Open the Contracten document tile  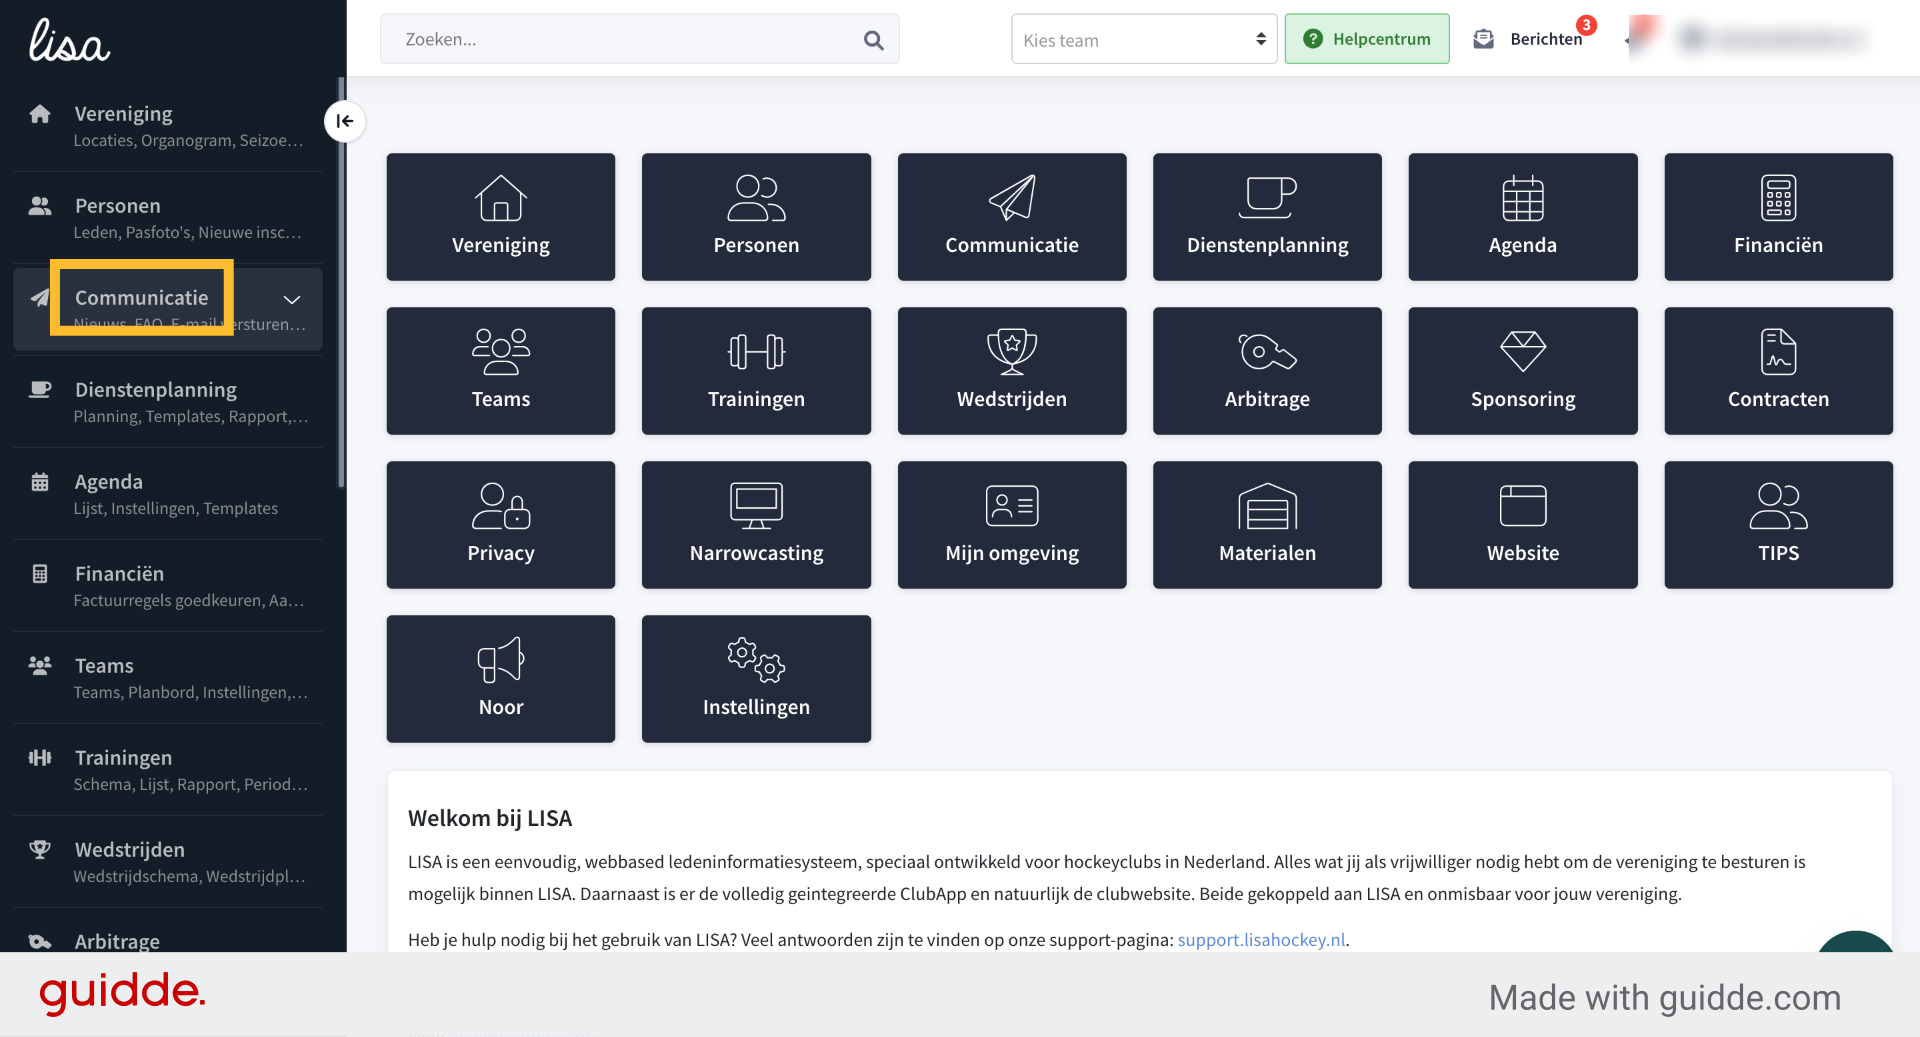pos(1778,371)
